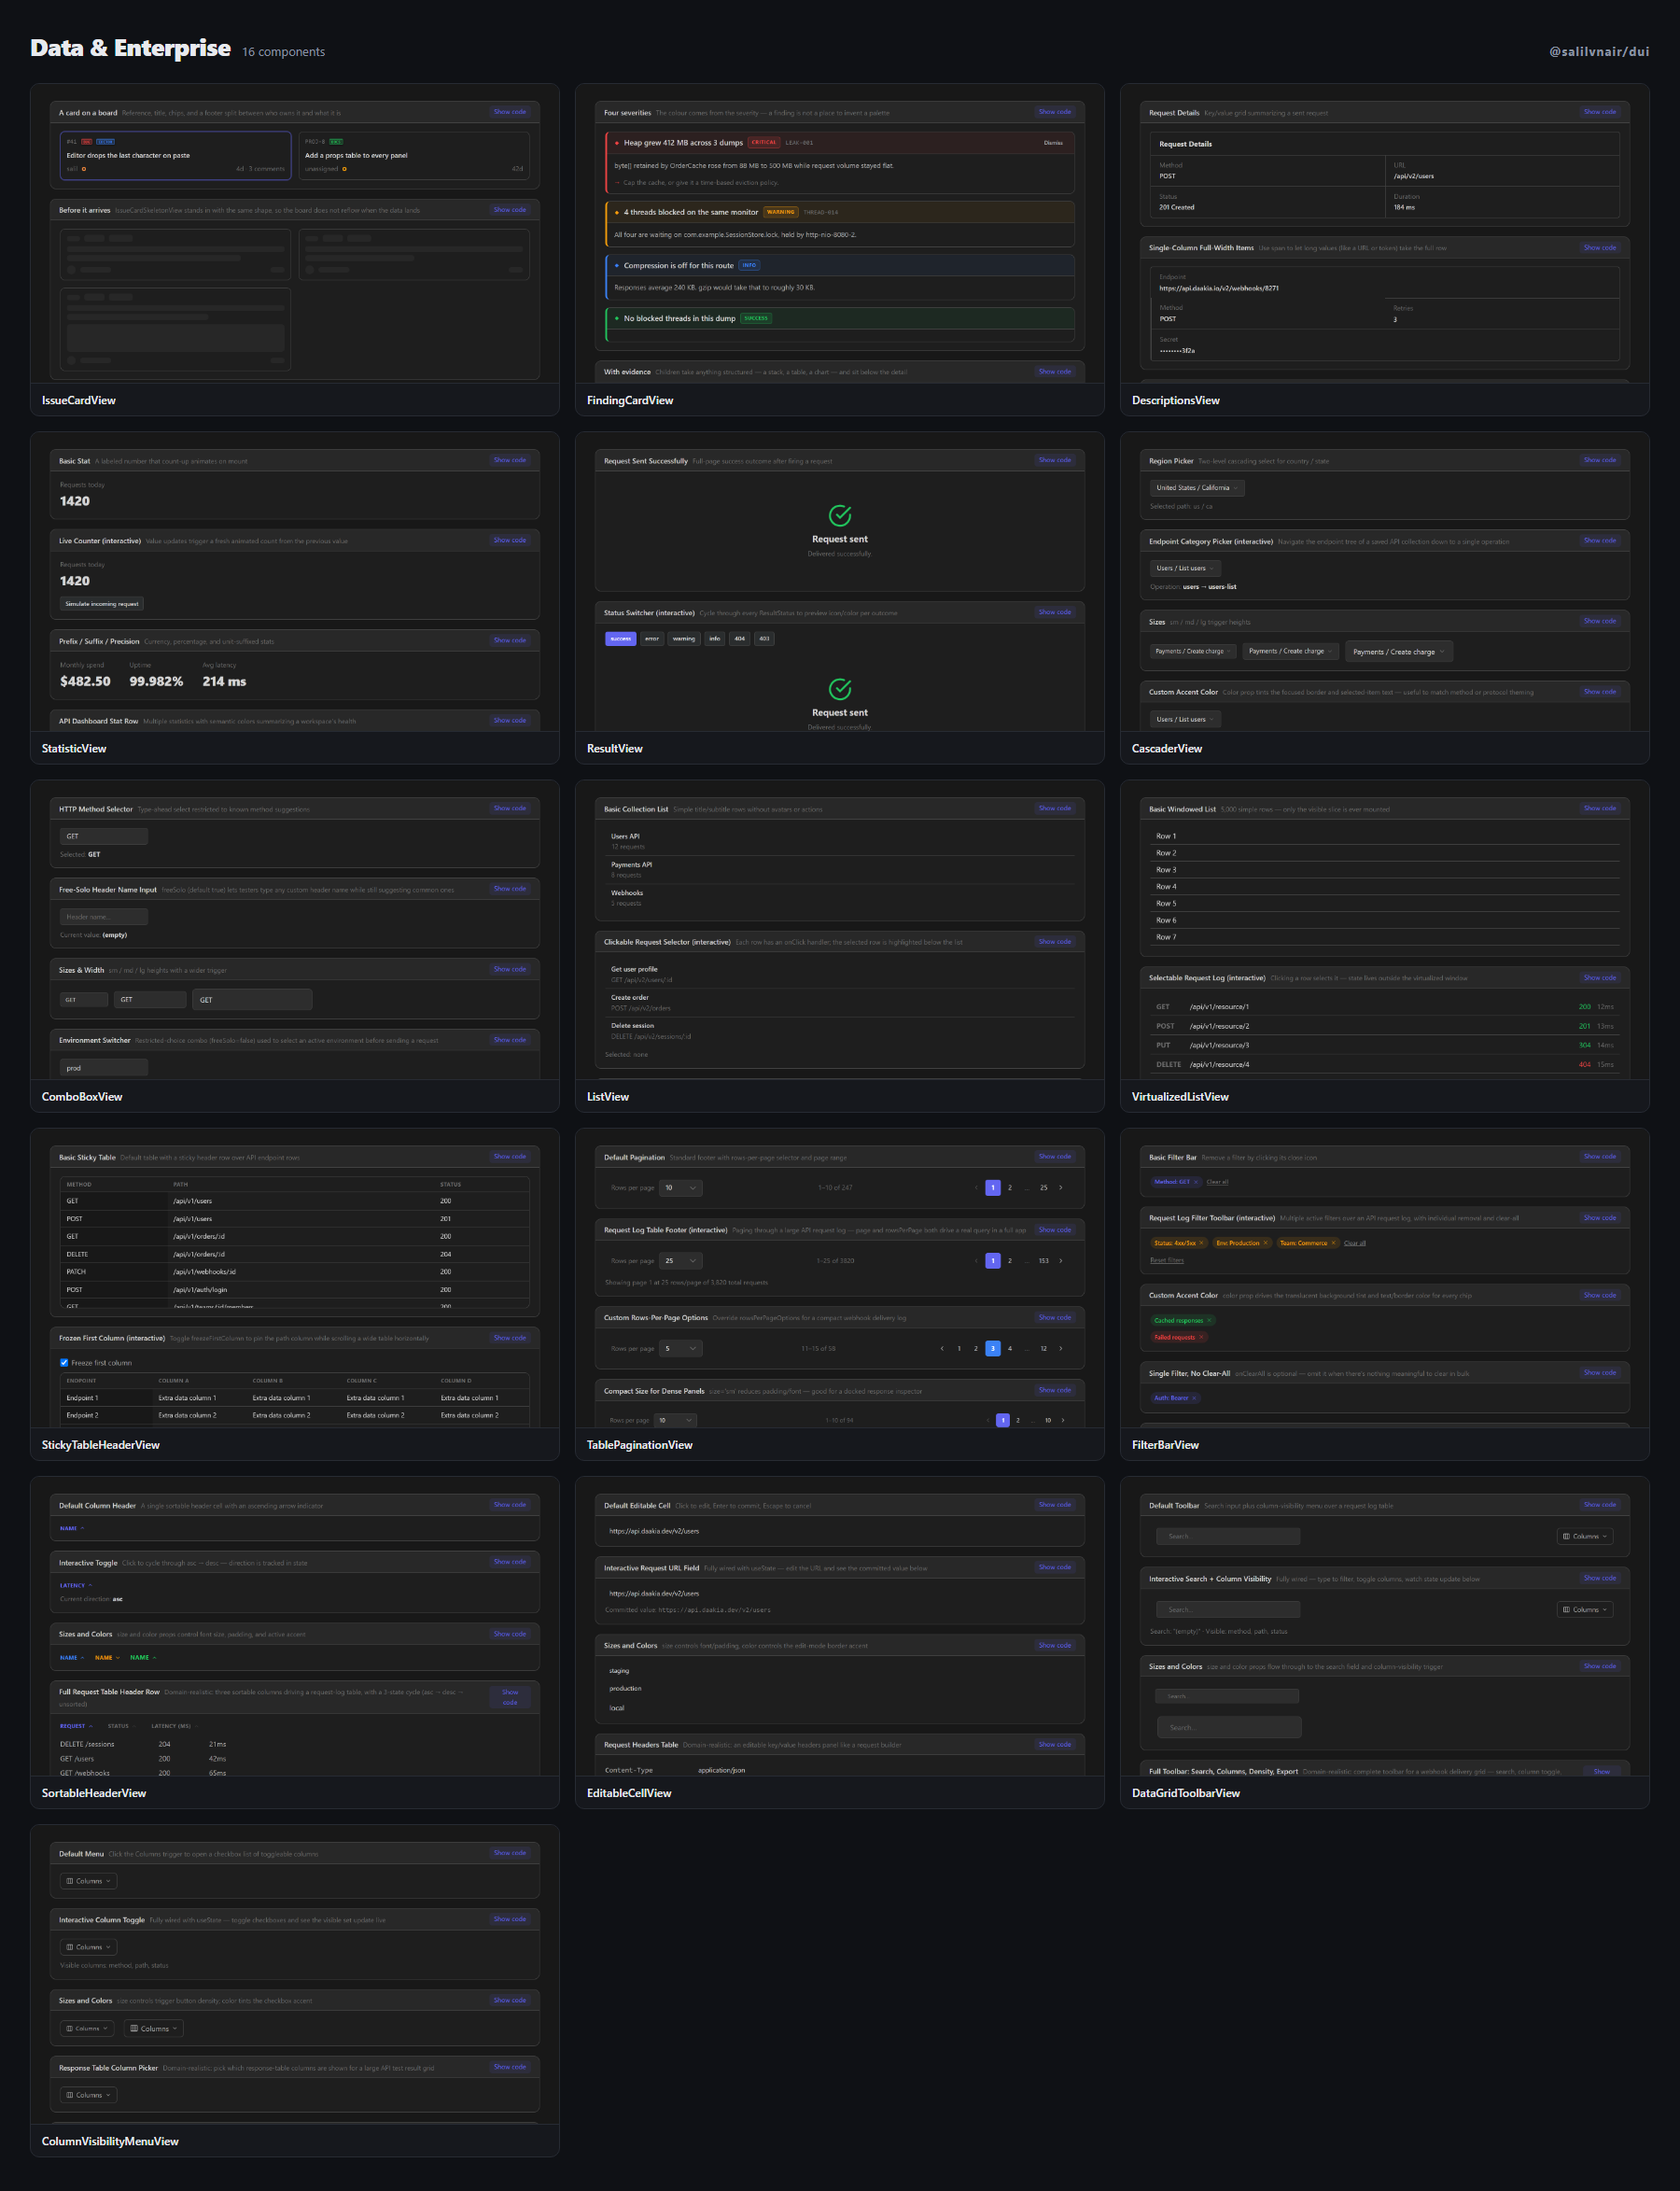Sort by NAME in Default Column Header
This screenshot has height=2191, width=1680.
tap(72, 1528)
